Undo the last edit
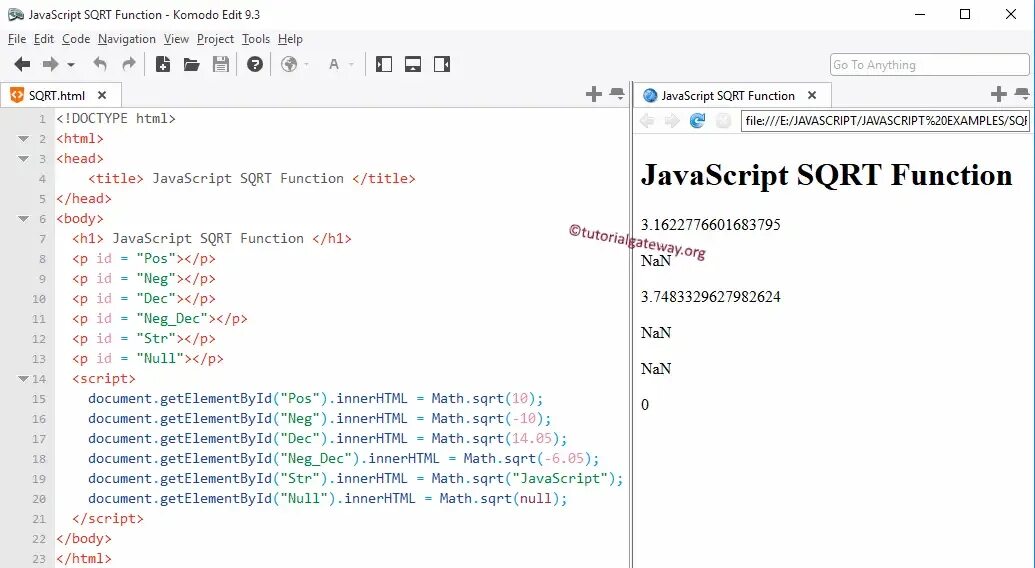Image resolution: width=1035 pixels, height=568 pixels. tap(100, 65)
